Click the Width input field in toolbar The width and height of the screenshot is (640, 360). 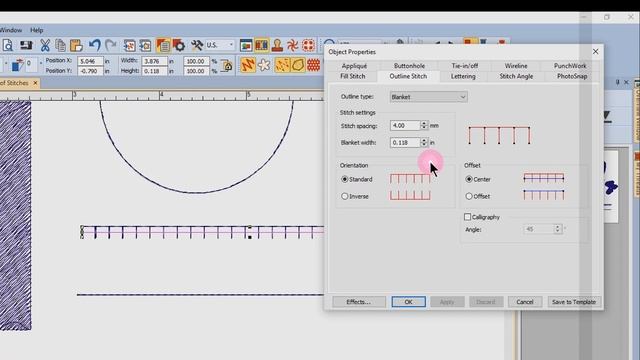154,61
